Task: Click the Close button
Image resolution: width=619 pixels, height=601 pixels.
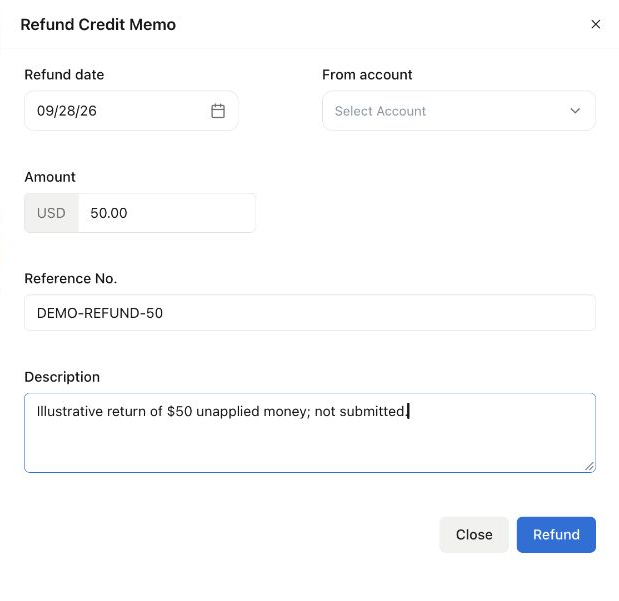Action: (474, 535)
